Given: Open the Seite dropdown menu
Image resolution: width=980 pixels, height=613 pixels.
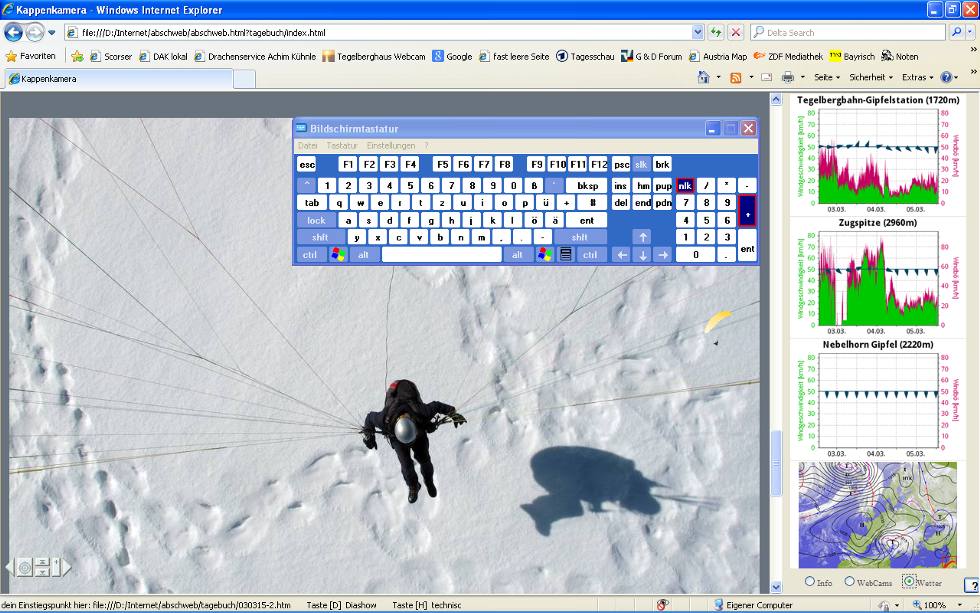Looking at the screenshot, I should 827,77.
